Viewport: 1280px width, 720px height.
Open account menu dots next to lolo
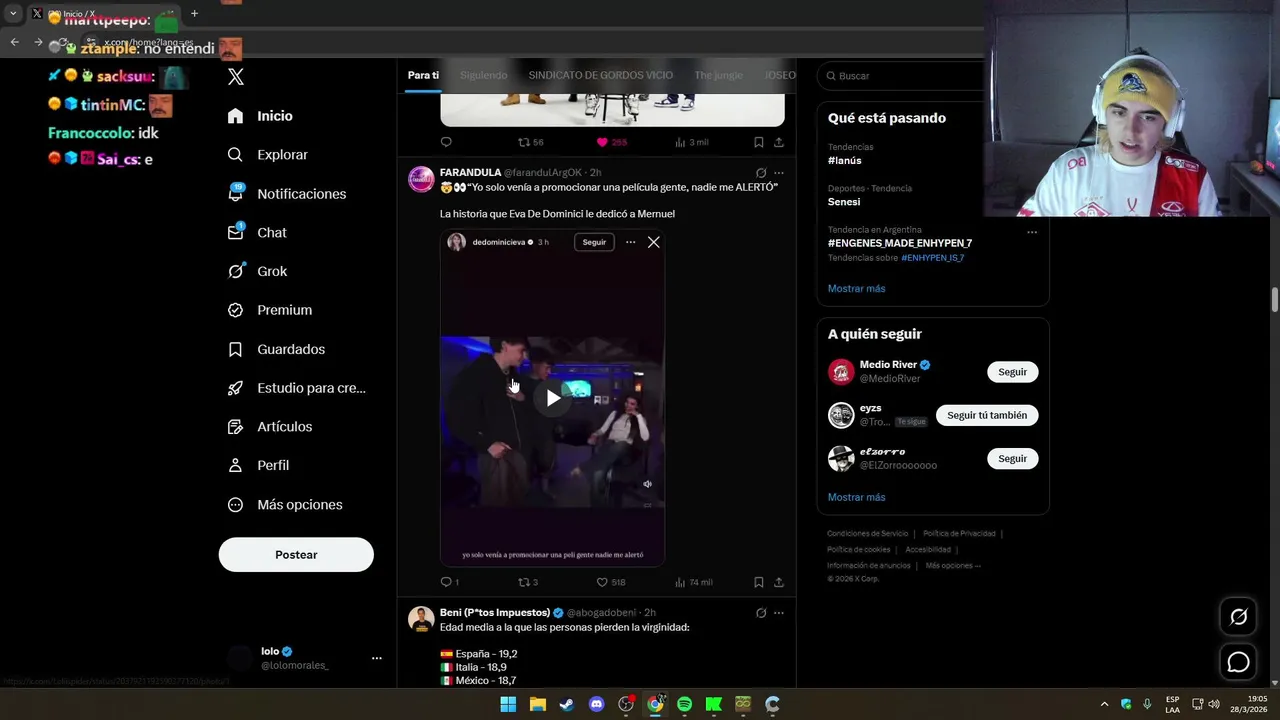tap(377, 658)
